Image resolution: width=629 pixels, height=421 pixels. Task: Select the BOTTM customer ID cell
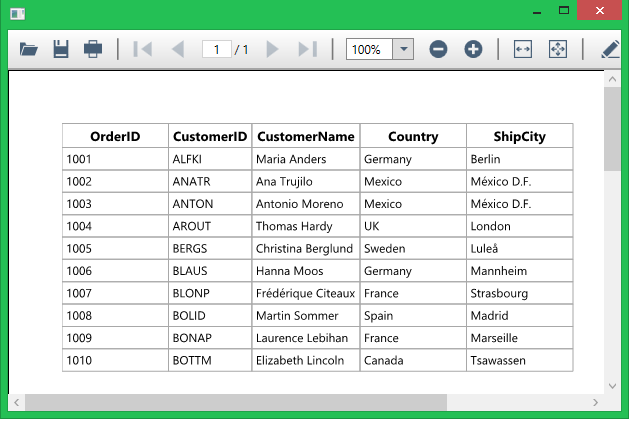click(x=210, y=360)
